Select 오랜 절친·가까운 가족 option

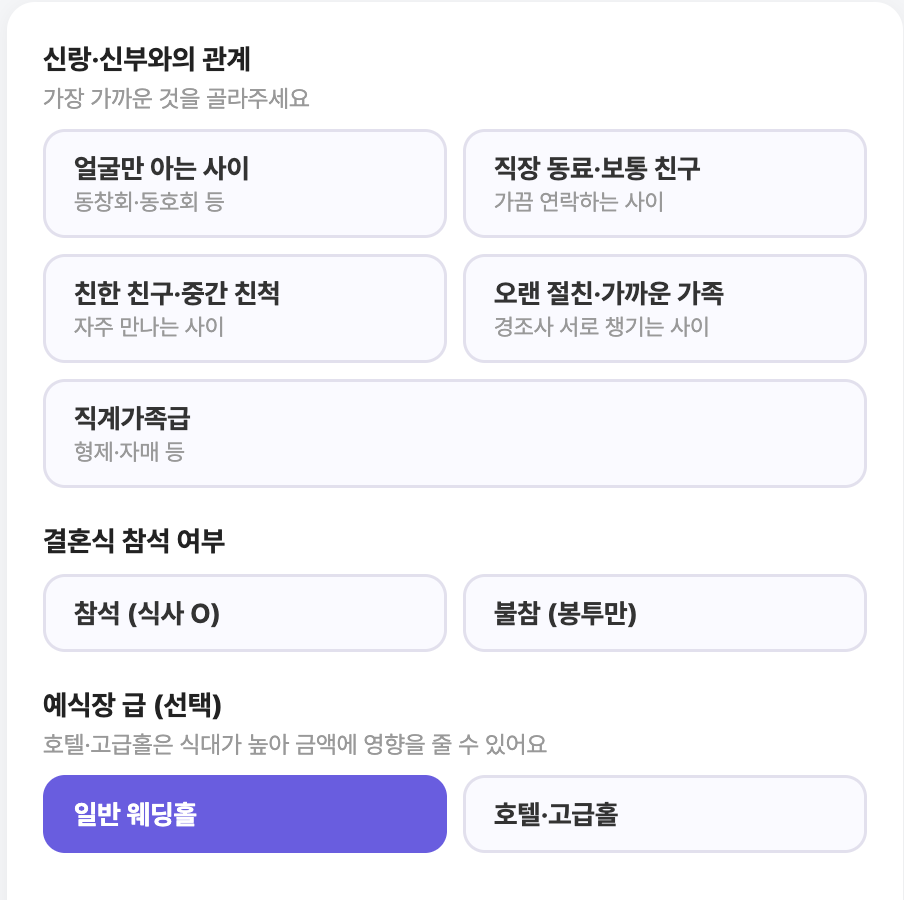pos(665,308)
